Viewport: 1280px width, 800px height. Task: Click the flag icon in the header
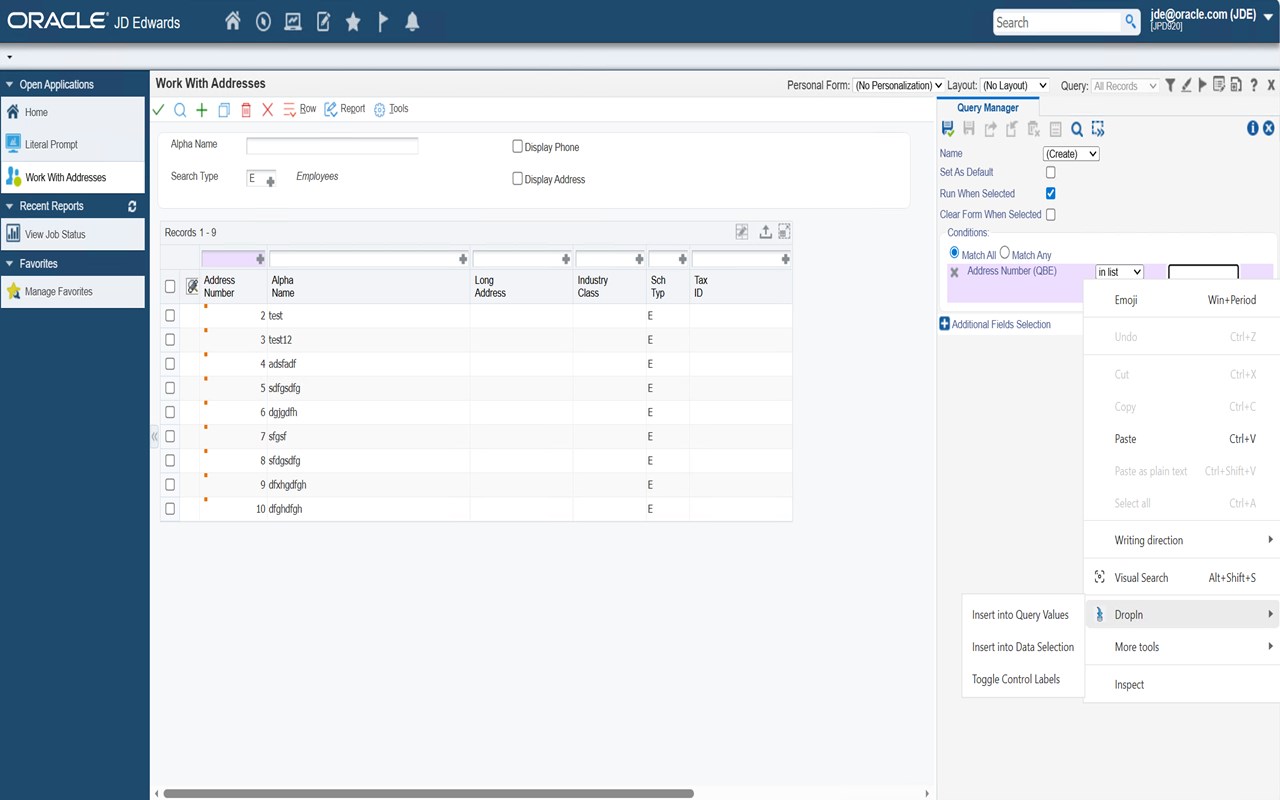click(x=383, y=22)
